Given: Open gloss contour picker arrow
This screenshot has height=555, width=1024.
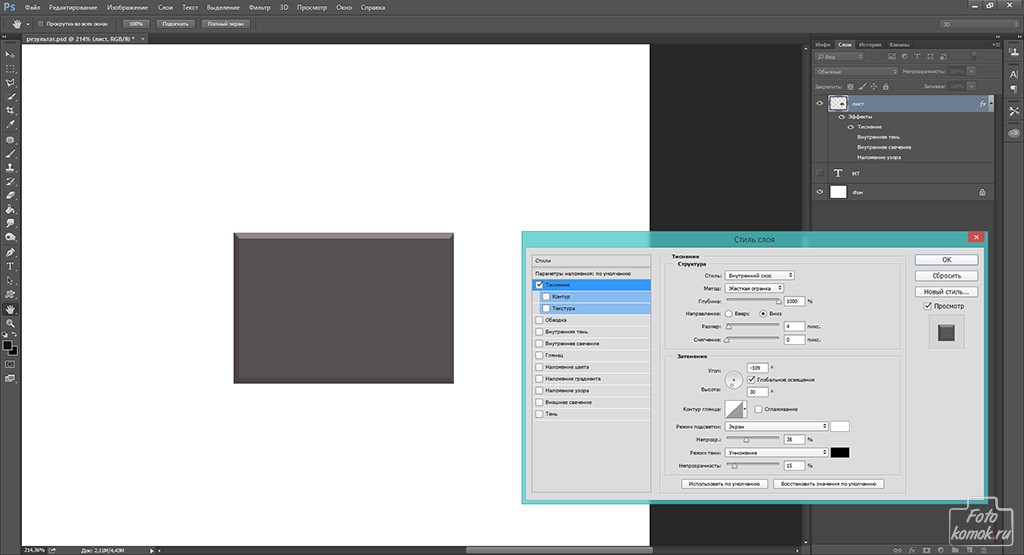Looking at the screenshot, I should pos(745,409).
